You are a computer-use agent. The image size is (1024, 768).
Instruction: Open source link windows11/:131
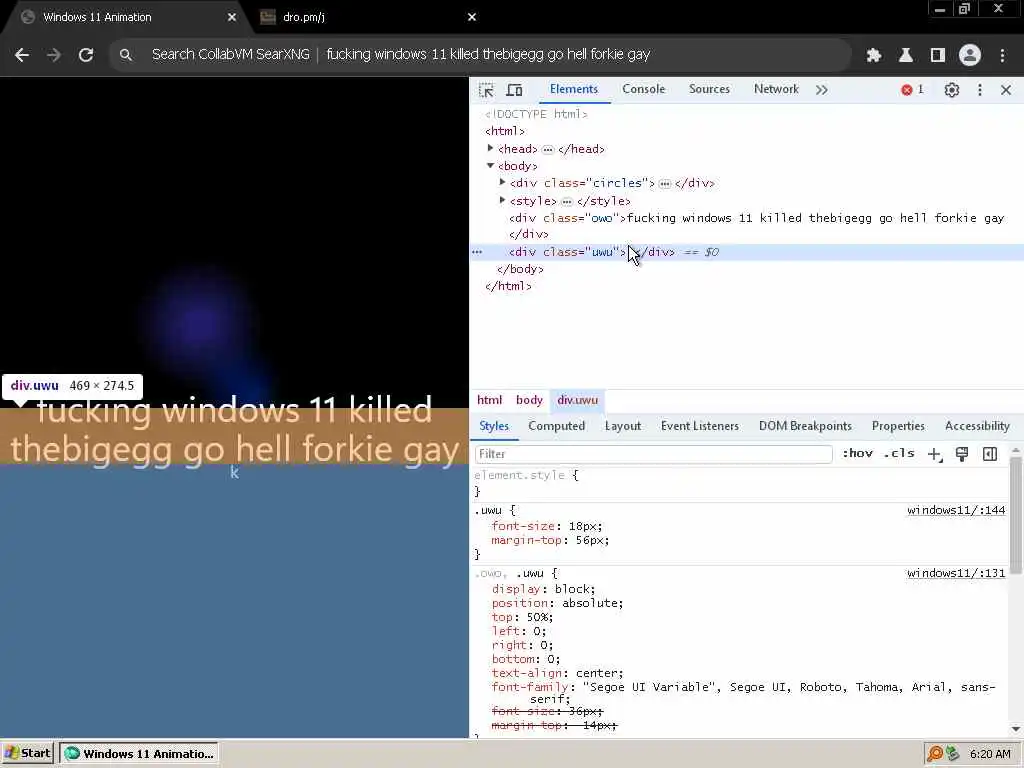click(x=956, y=573)
